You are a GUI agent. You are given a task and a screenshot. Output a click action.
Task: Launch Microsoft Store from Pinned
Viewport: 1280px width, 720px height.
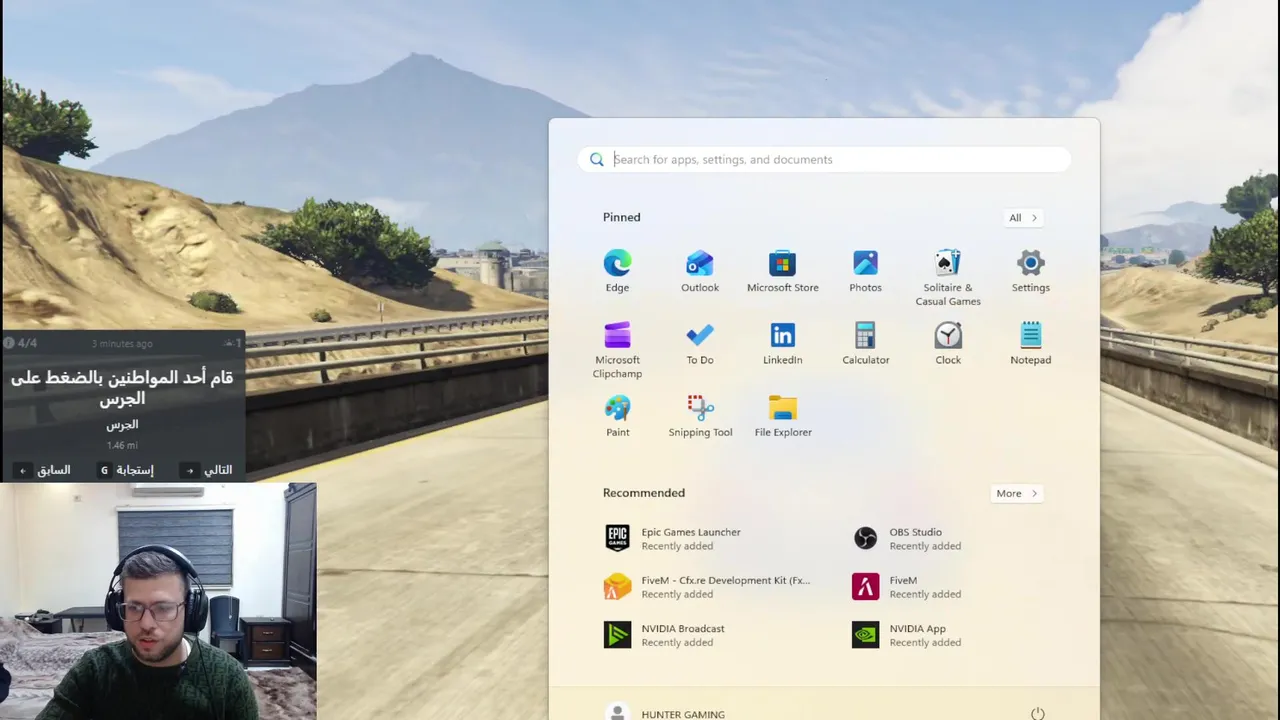click(782, 272)
